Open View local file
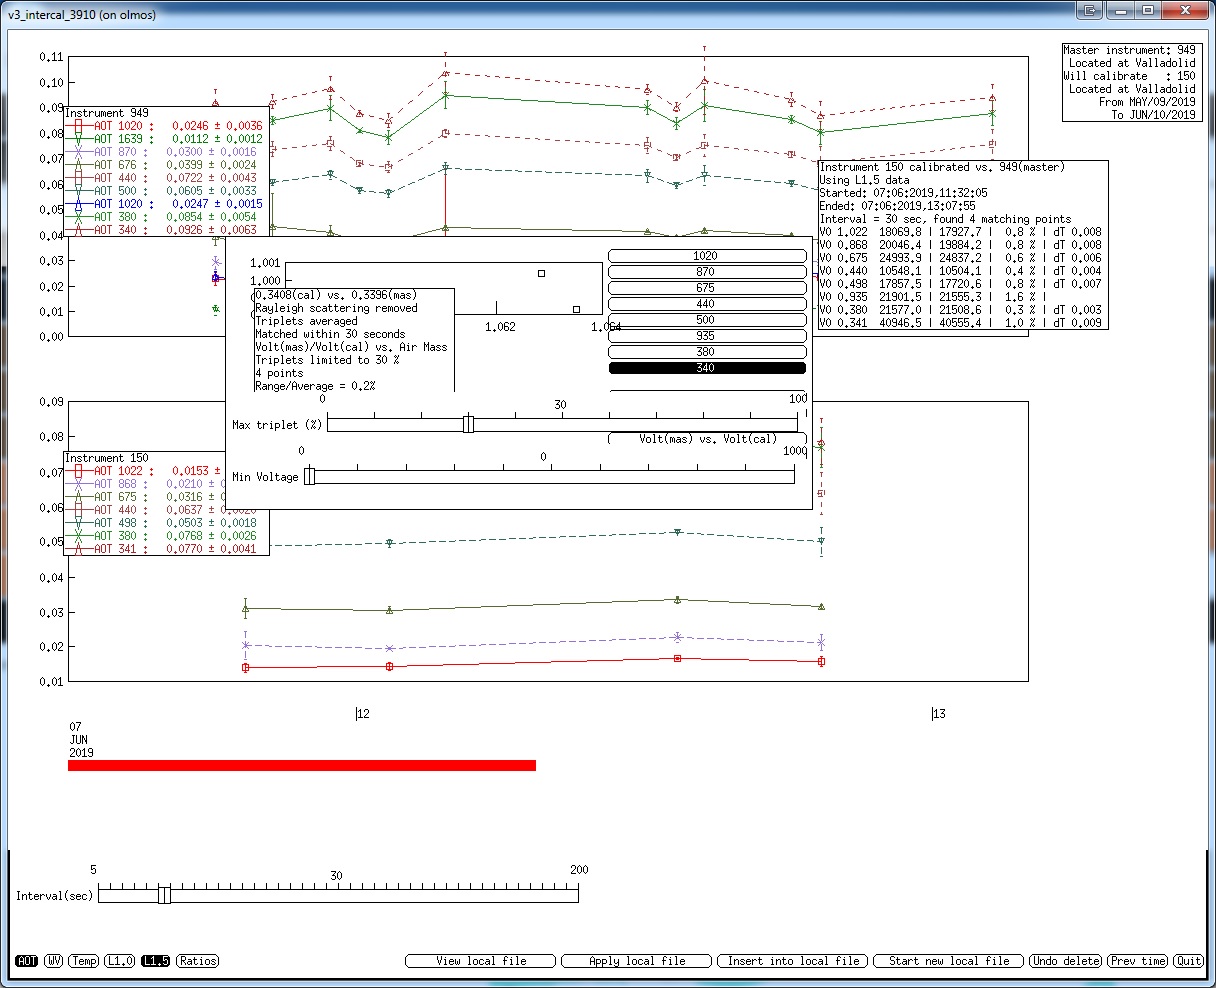 coord(481,961)
